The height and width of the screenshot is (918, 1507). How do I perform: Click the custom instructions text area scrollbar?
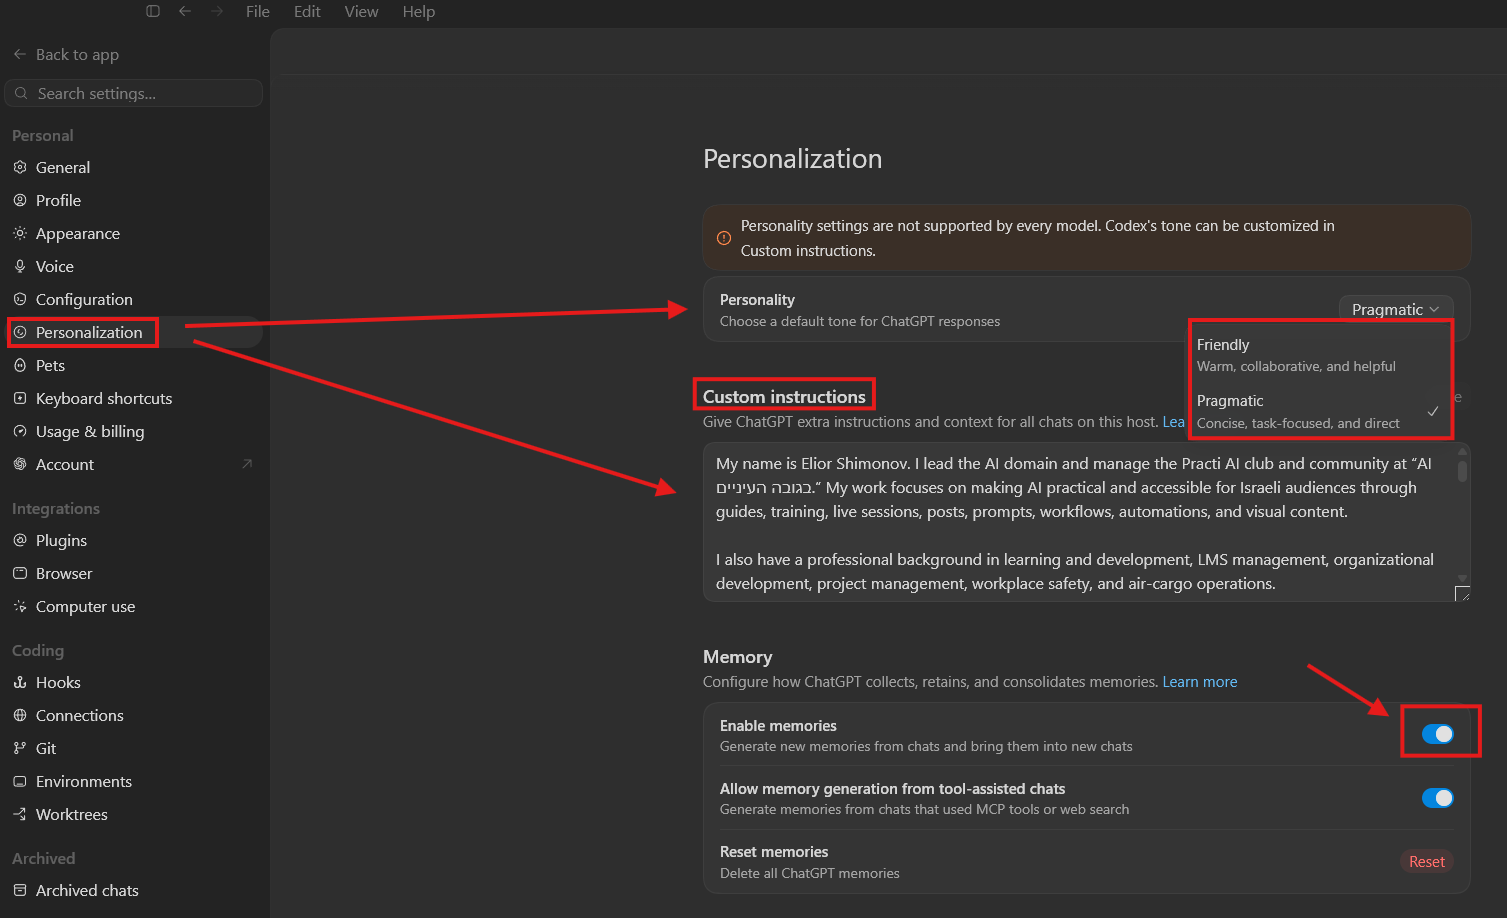pyautogui.click(x=1462, y=470)
